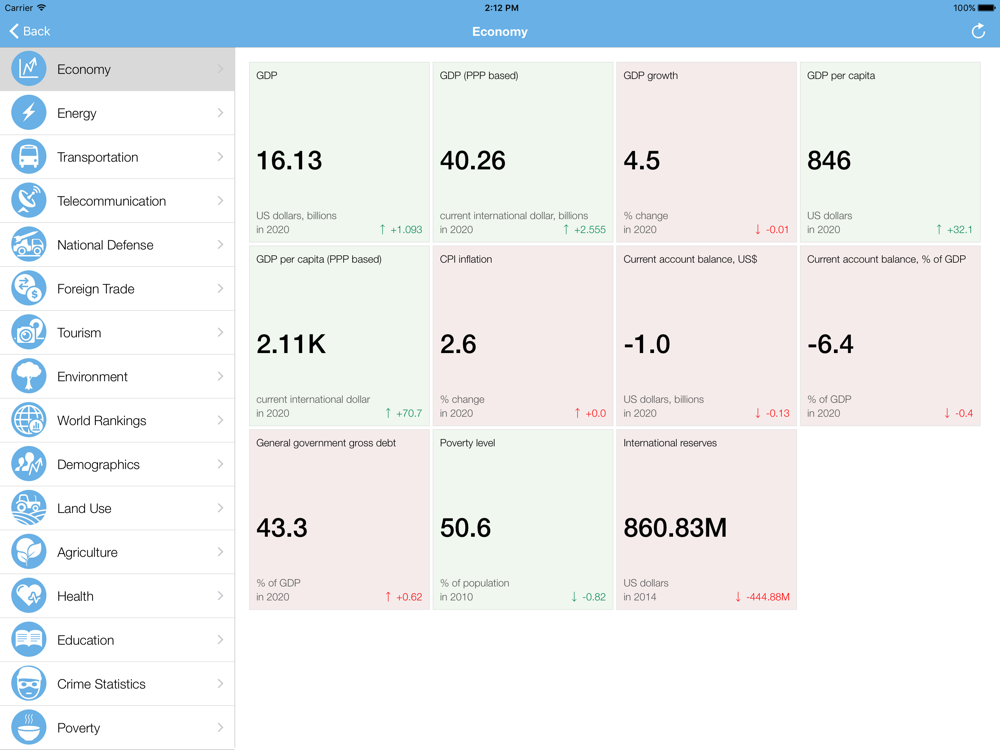Open the Crime Statistics category label
The image size is (1000, 750).
[x=101, y=684]
